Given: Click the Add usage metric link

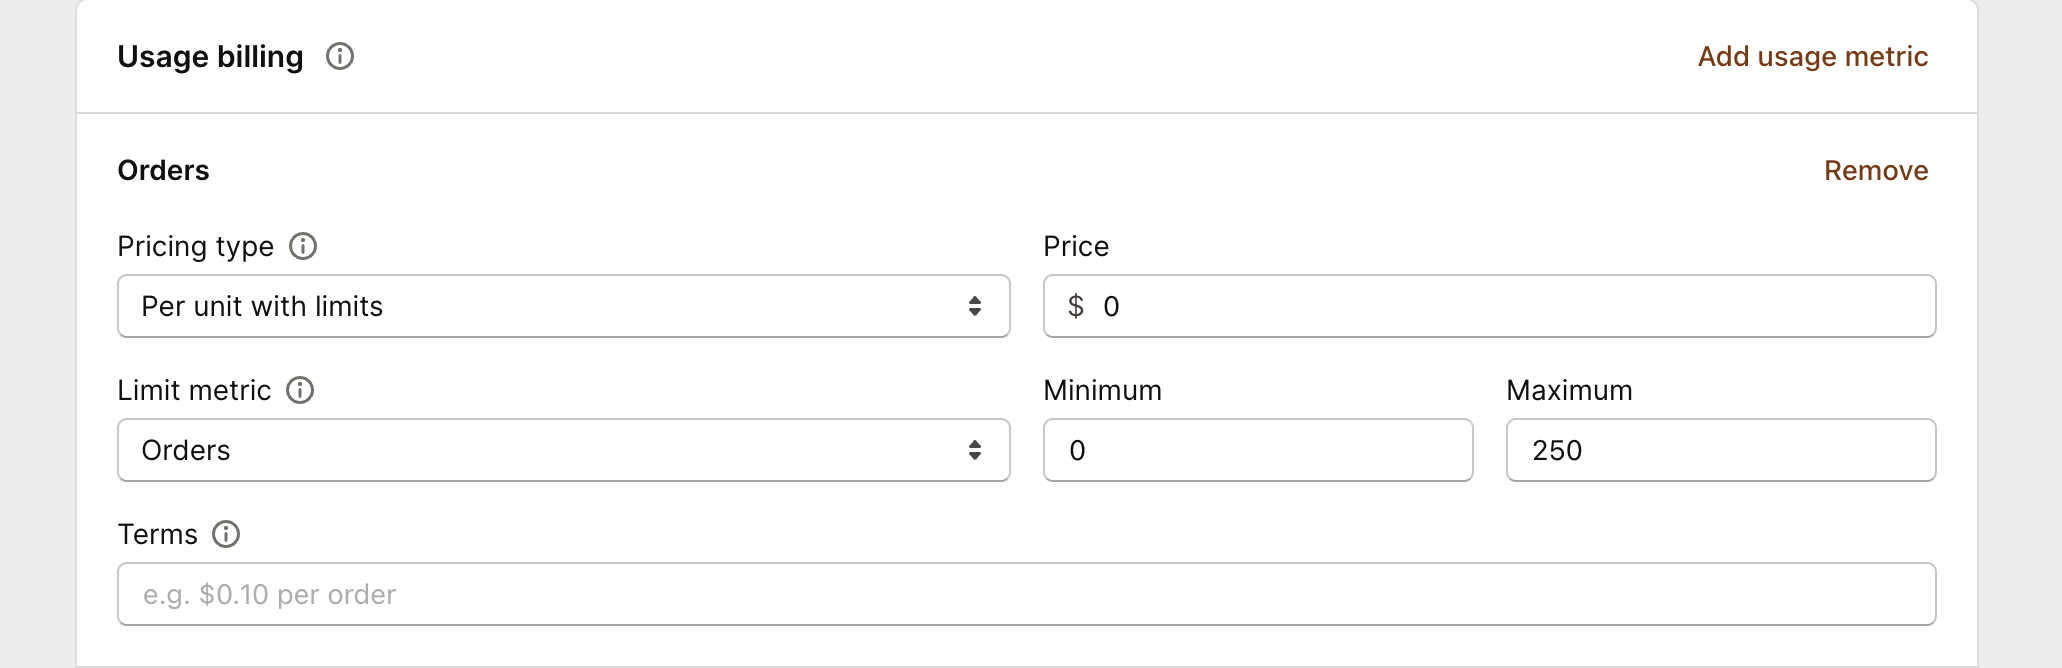Looking at the screenshot, I should pyautogui.click(x=1812, y=56).
